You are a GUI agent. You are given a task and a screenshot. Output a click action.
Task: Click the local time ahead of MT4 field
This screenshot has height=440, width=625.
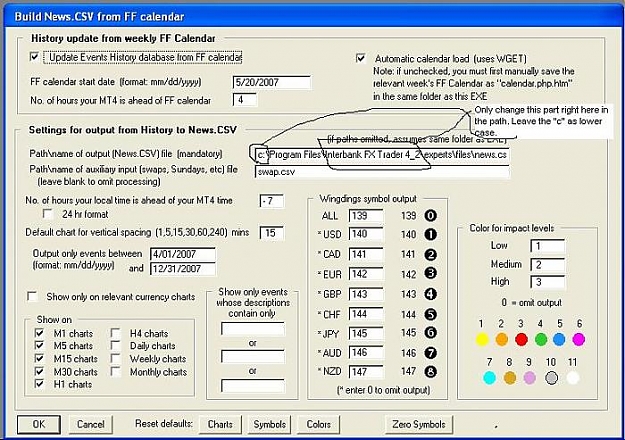pos(271,201)
